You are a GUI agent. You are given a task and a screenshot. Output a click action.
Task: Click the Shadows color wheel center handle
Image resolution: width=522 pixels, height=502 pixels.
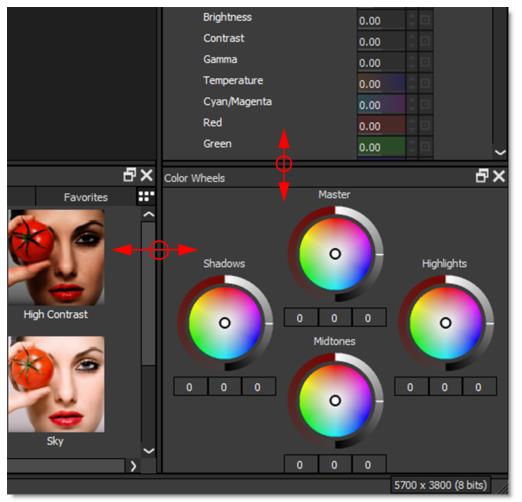[x=225, y=323]
